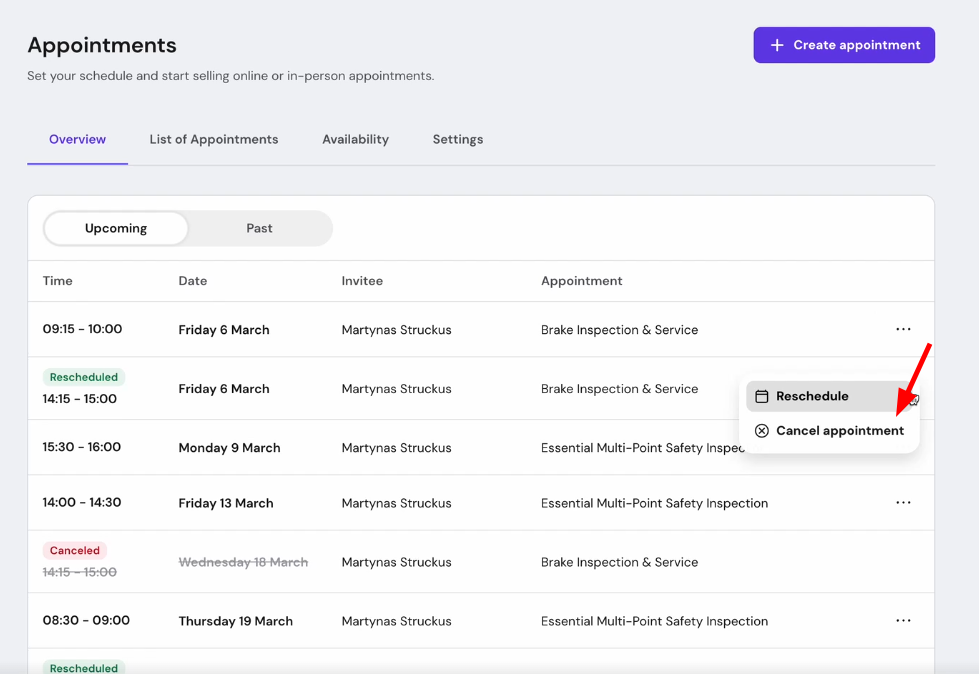Choose Reschedule from the context menu

[812, 396]
